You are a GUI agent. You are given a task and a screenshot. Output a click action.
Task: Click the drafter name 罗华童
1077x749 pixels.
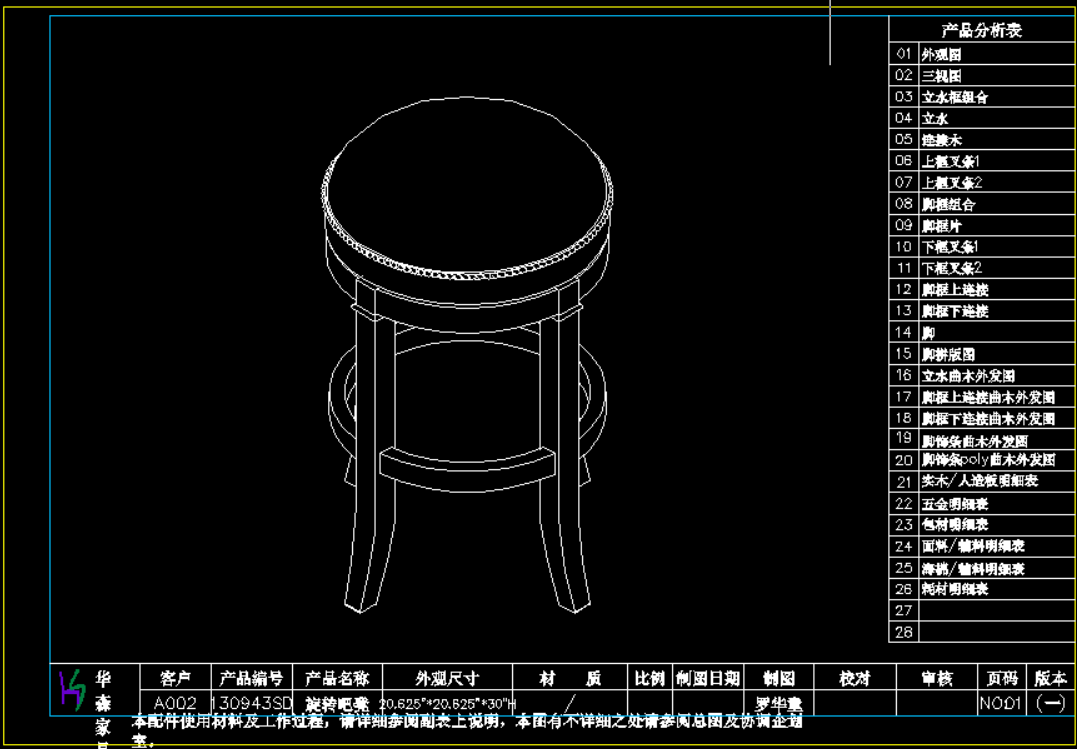(778, 704)
